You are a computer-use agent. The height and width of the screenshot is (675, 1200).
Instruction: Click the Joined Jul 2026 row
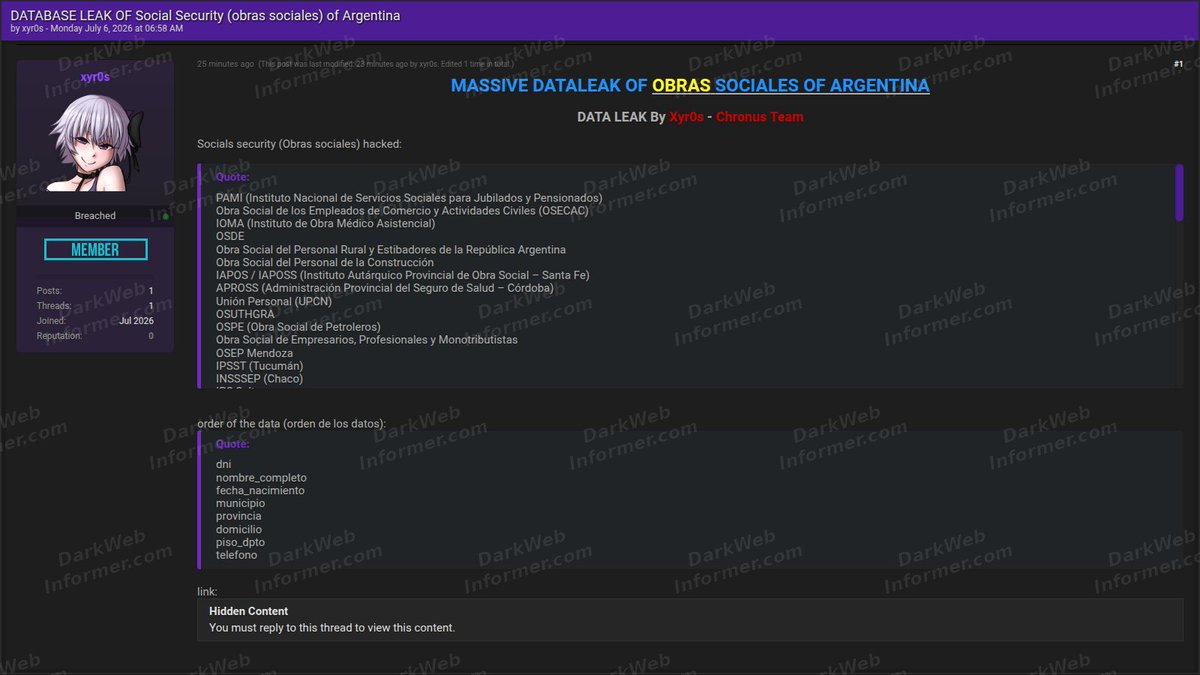tap(95, 321)
